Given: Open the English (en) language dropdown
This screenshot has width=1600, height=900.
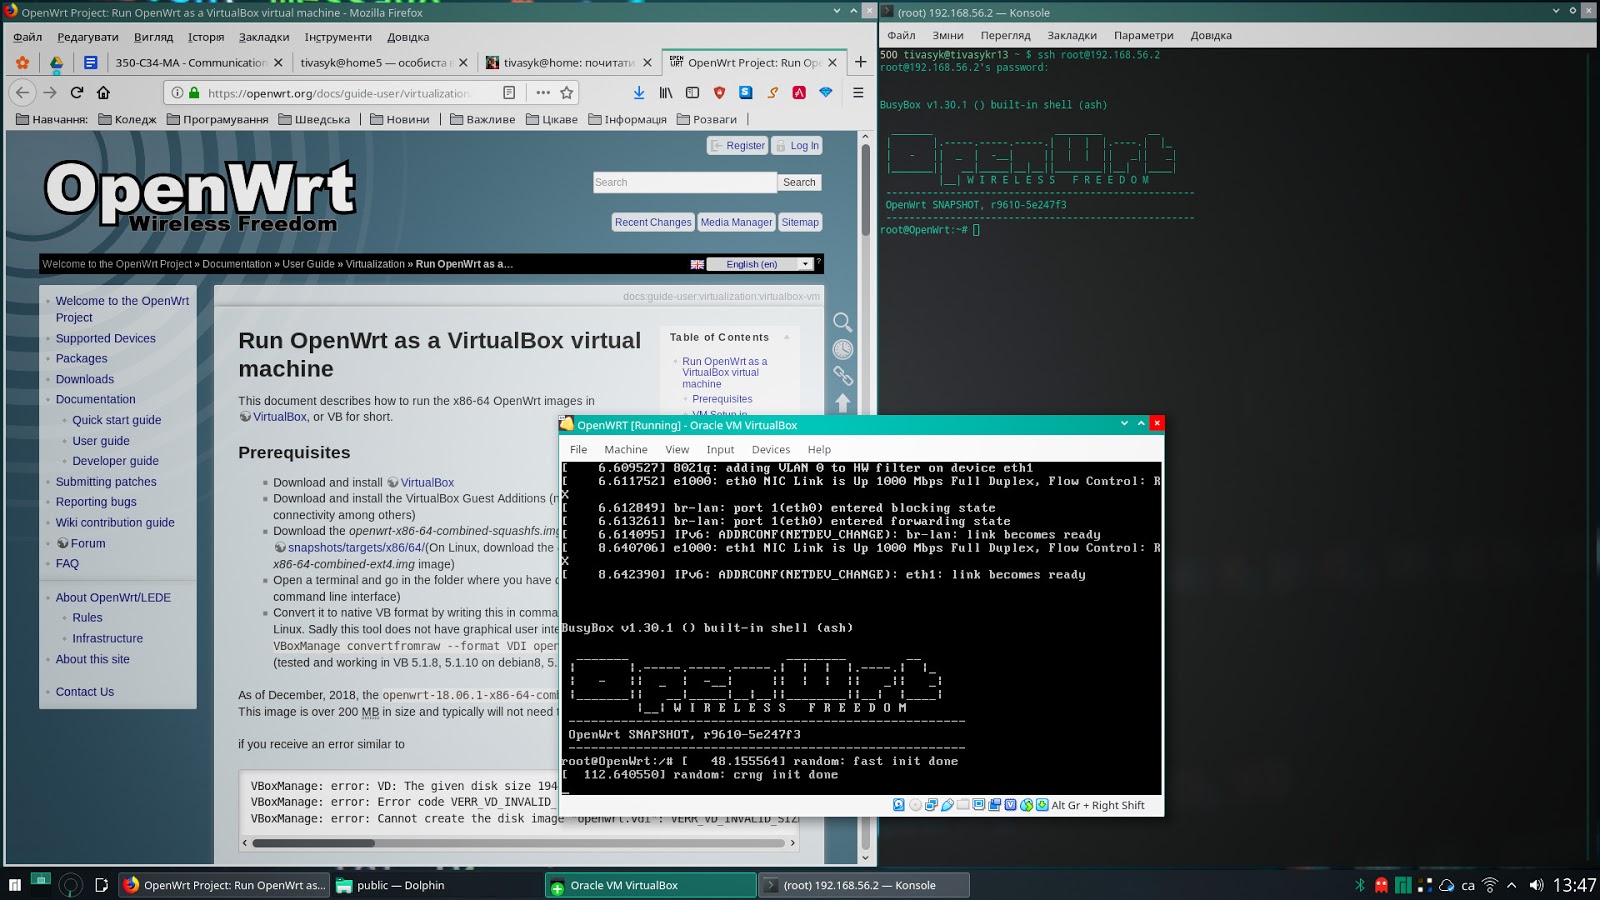Looking at the screenshot, I should tap(760, 264).
